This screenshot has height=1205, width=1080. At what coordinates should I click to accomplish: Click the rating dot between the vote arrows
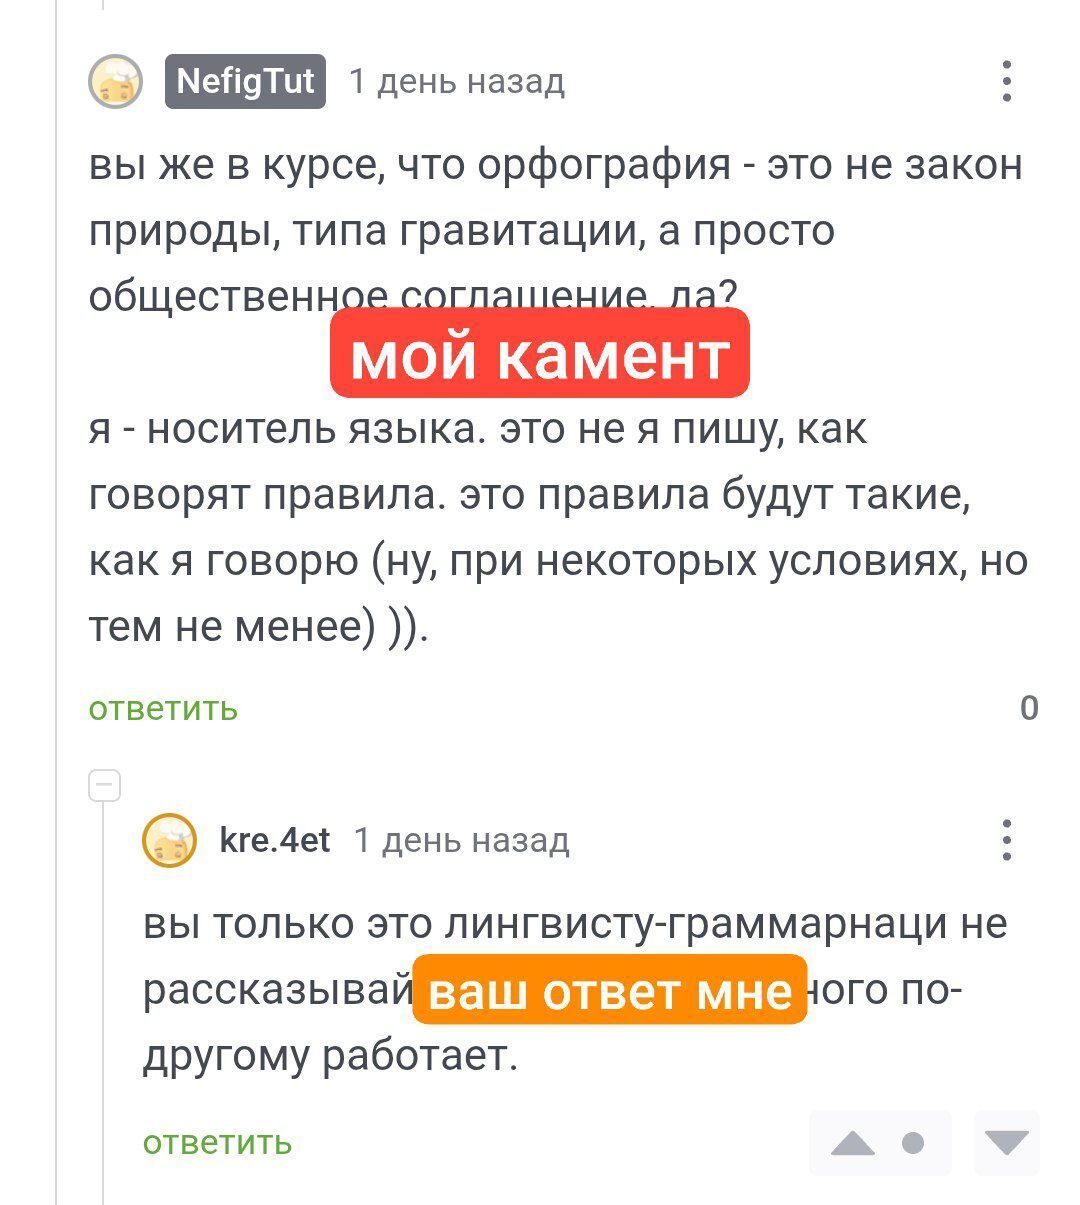913,1142
